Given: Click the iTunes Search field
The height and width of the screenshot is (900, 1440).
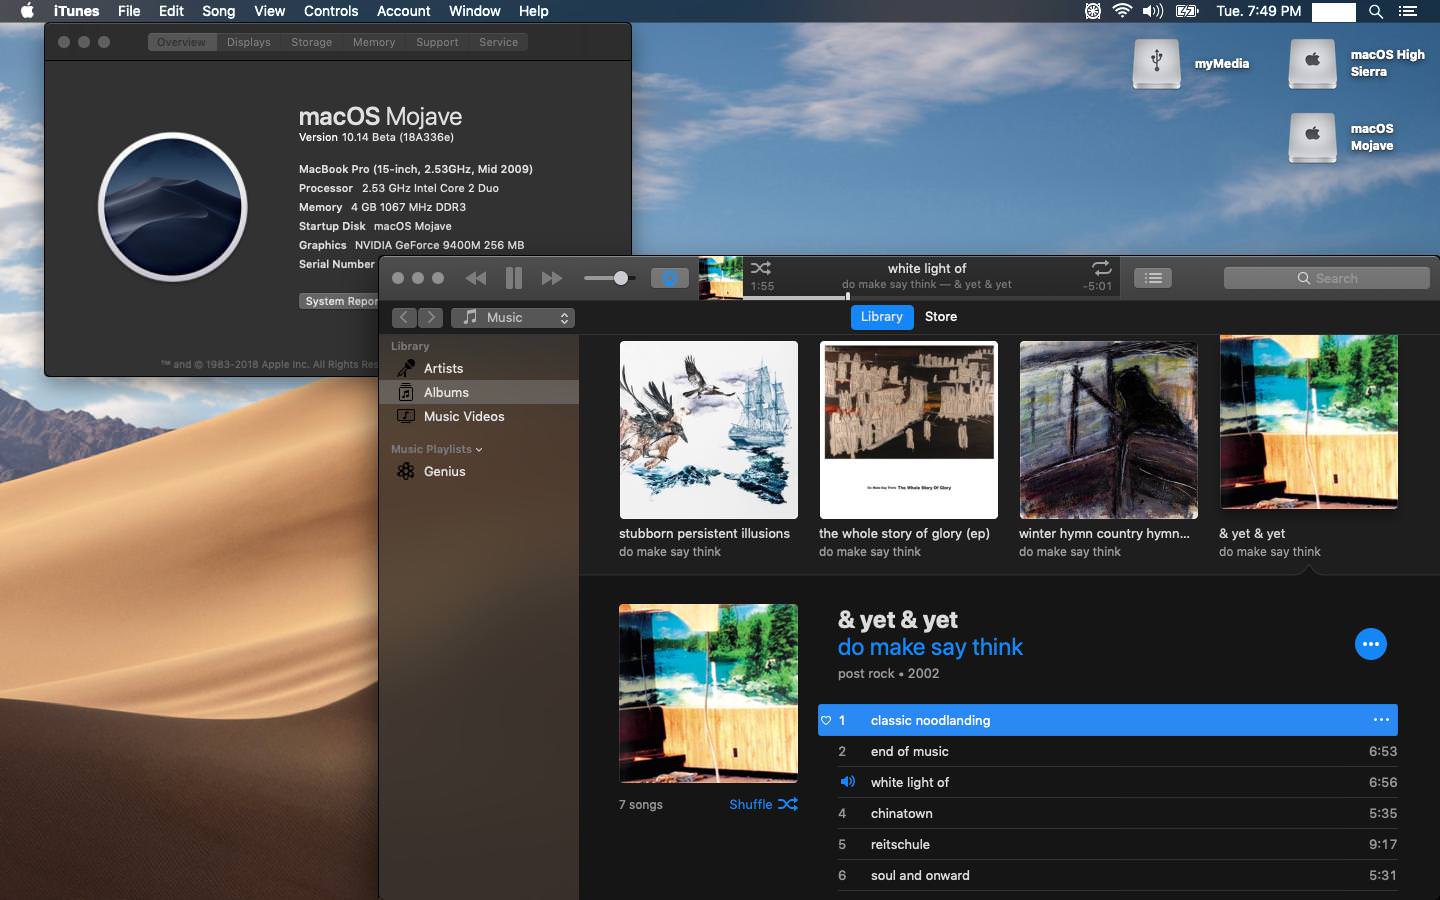Looking at the screenshot, I should 1327,278.
